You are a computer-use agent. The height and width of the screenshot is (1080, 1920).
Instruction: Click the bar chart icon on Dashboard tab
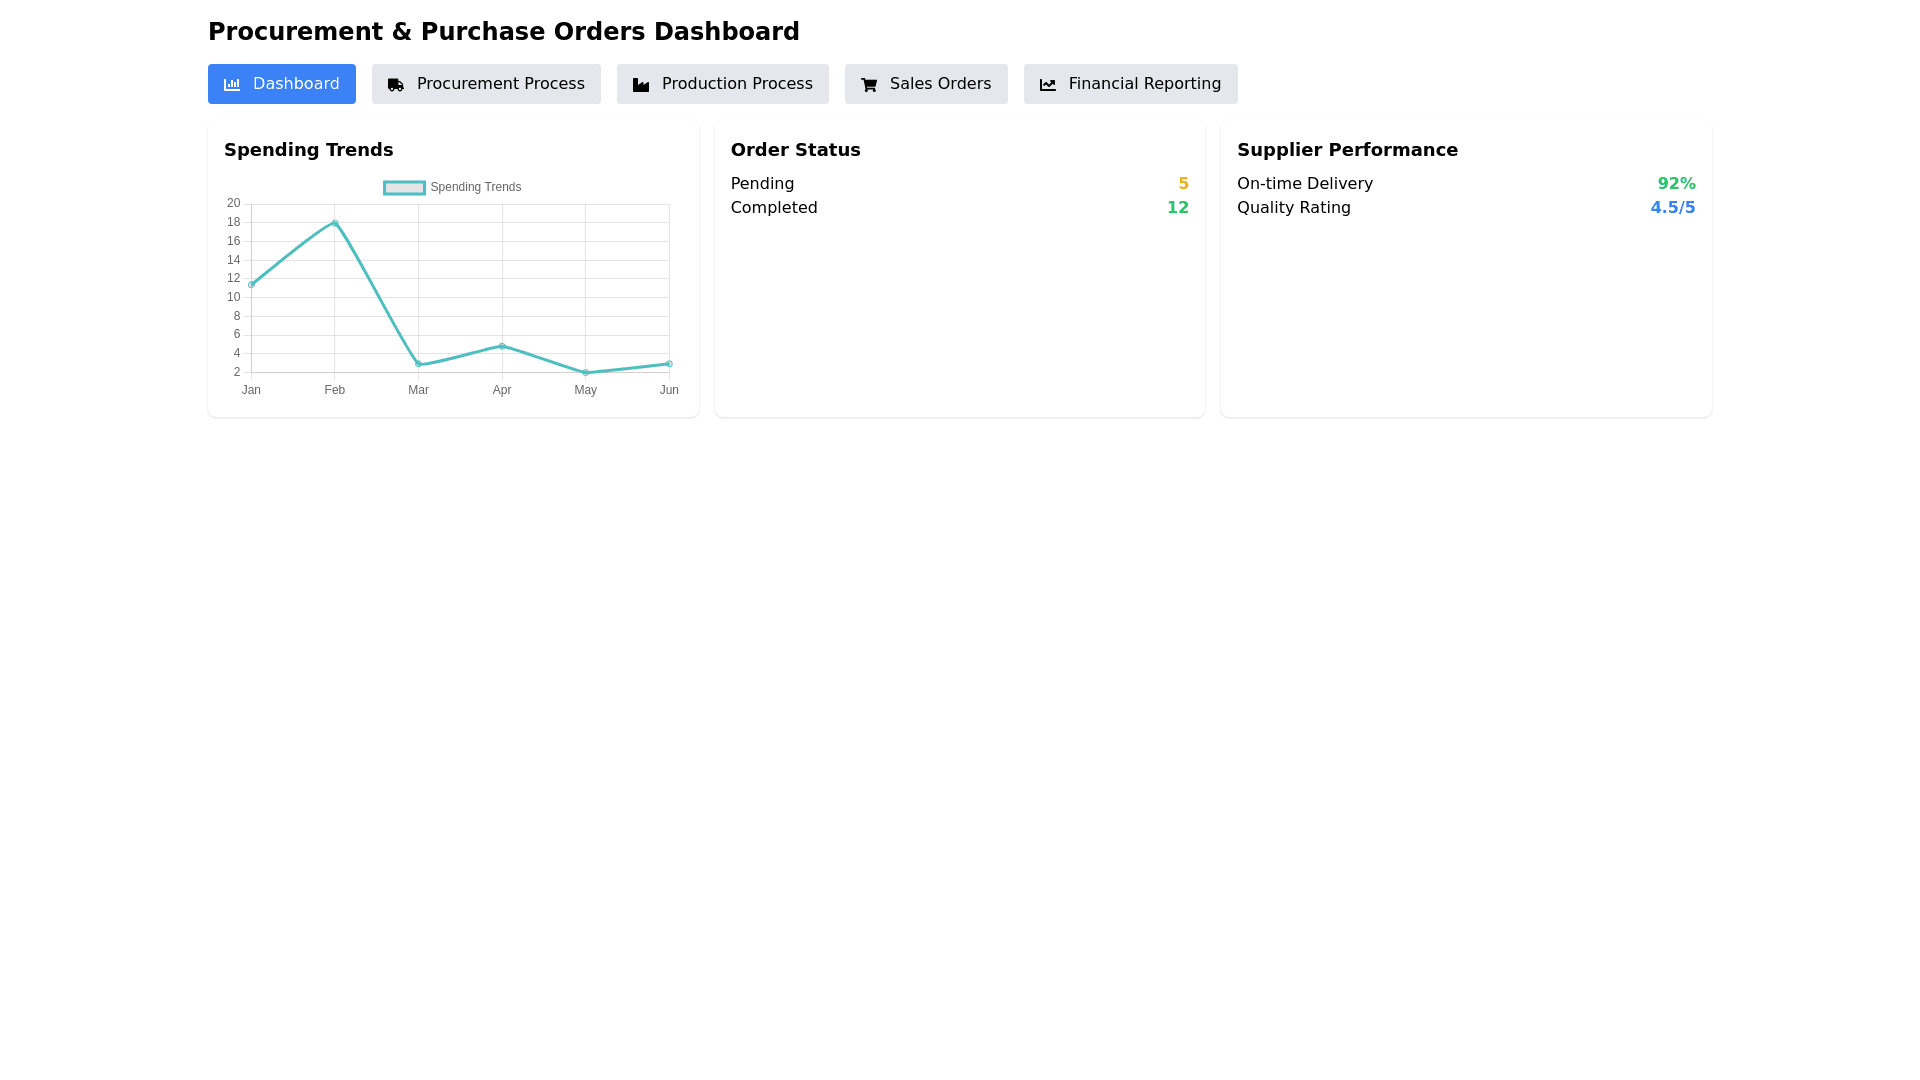click(232, 85)
